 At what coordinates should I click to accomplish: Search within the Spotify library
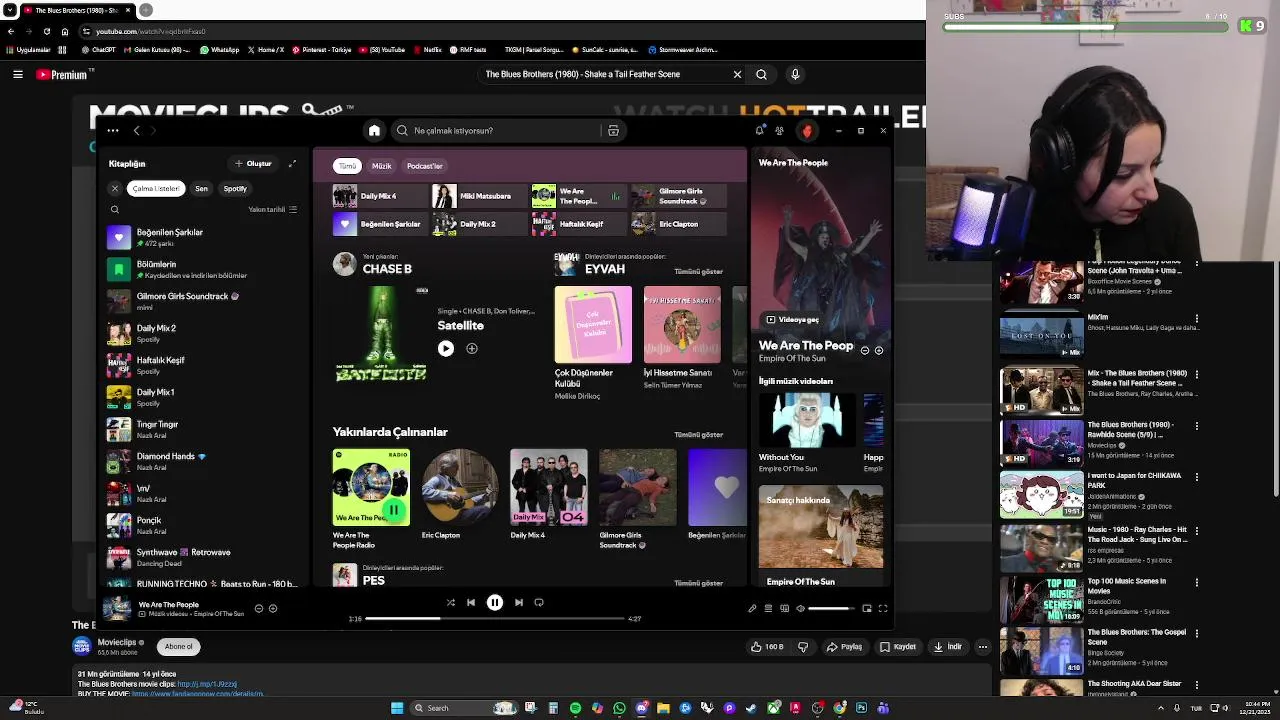pyautogui.click(x=115, y=210)
